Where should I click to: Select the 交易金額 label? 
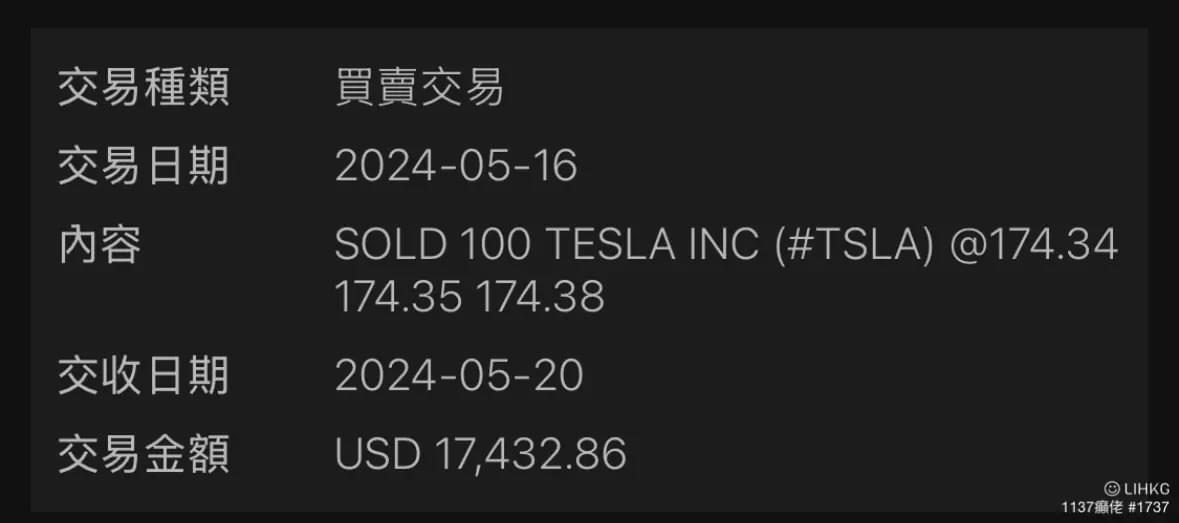(143, 454)
